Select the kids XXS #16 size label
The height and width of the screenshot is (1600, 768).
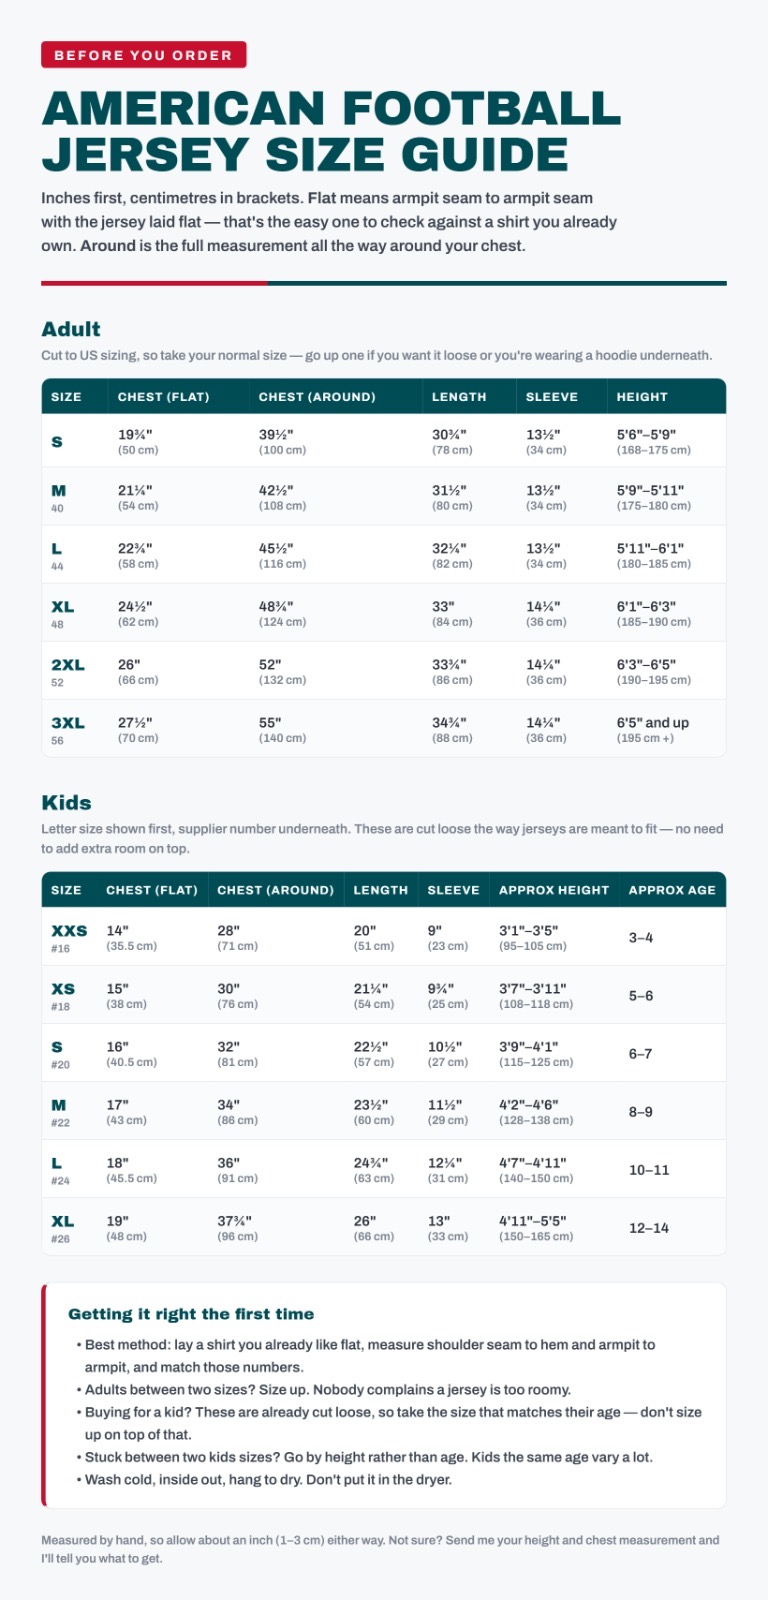[69, 937]
